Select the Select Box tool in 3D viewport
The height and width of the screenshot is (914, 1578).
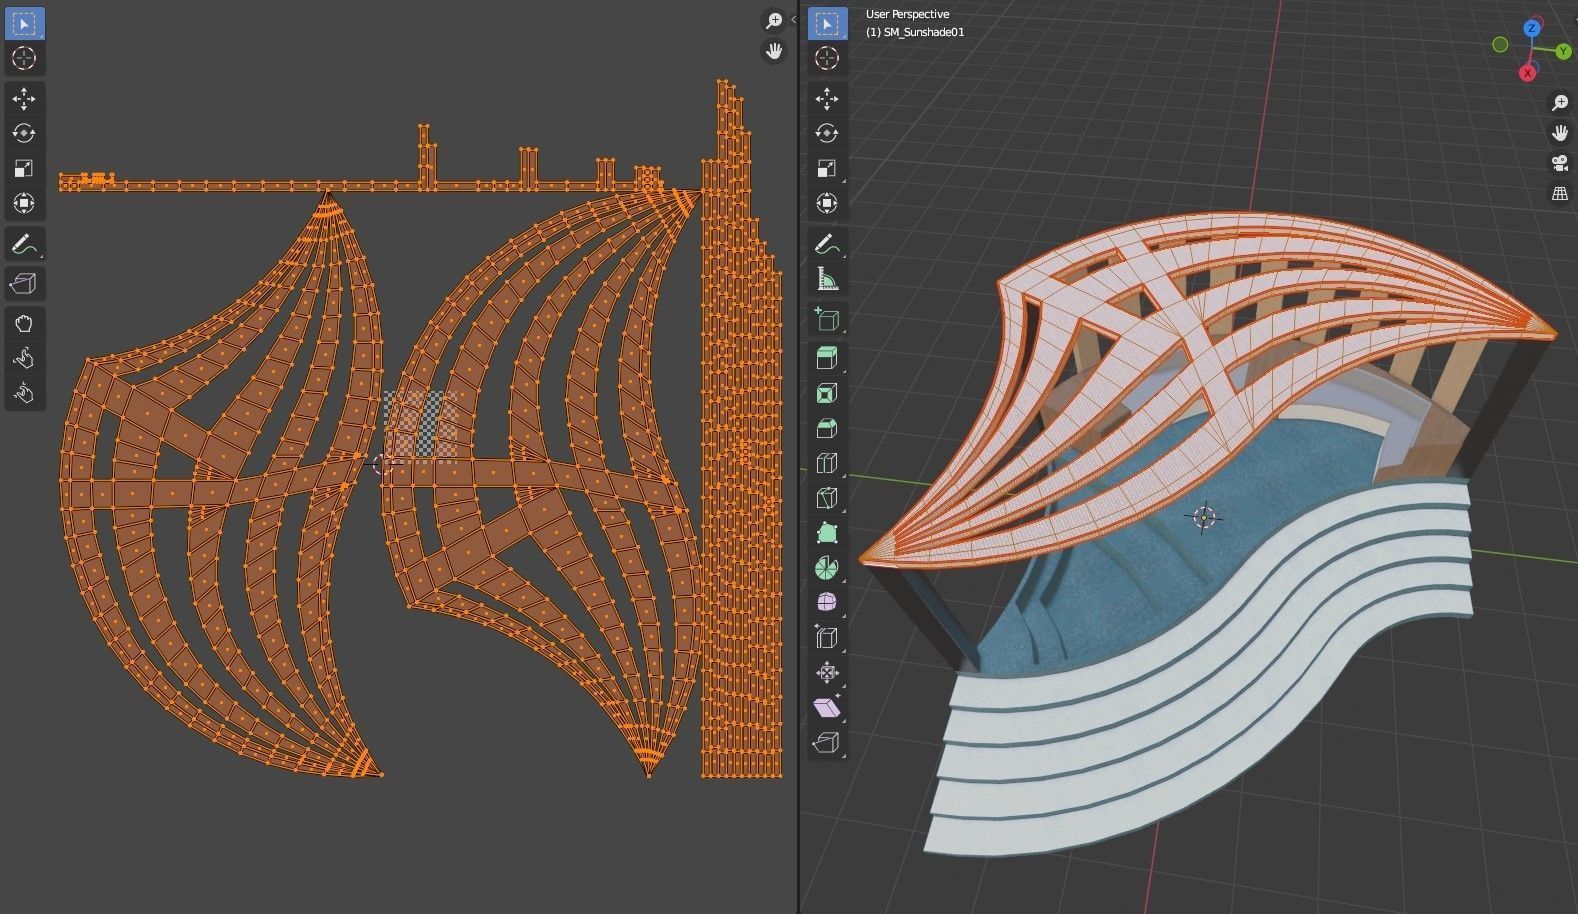tap(827, 23)
